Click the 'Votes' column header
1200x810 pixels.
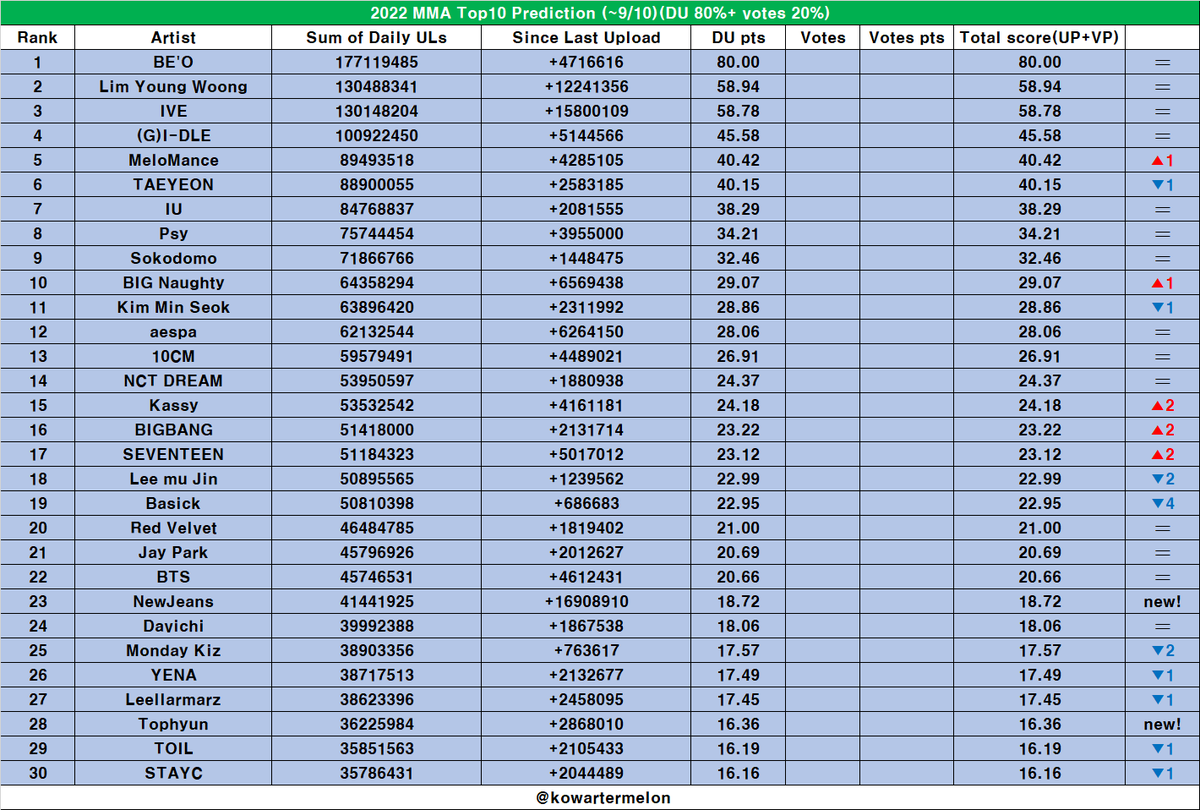[823, 38]
